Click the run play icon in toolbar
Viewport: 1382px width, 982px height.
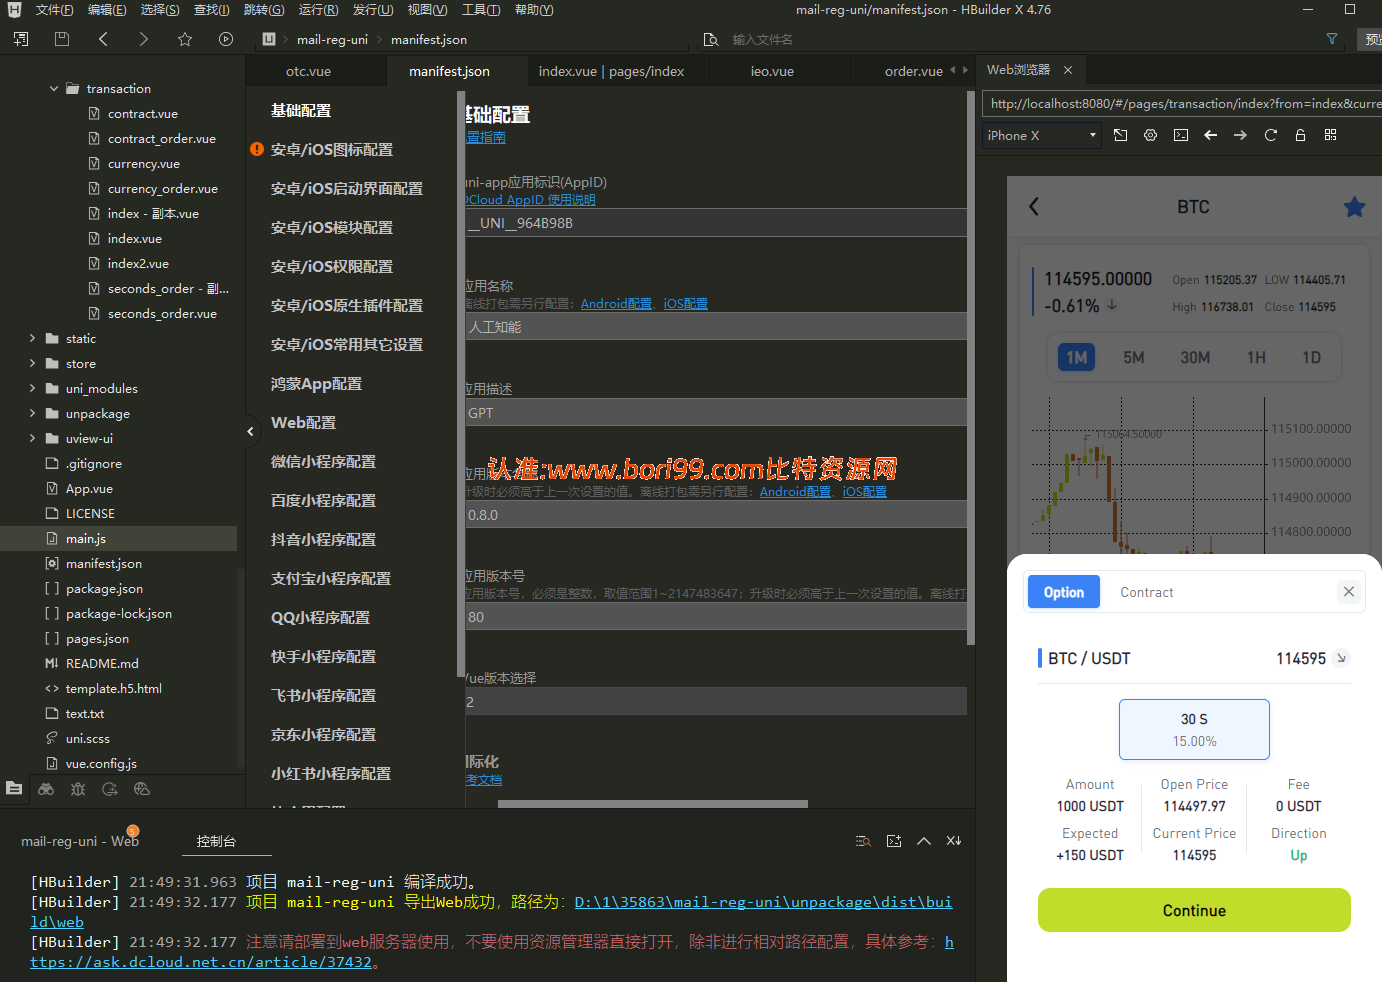(x=226, y=39)
